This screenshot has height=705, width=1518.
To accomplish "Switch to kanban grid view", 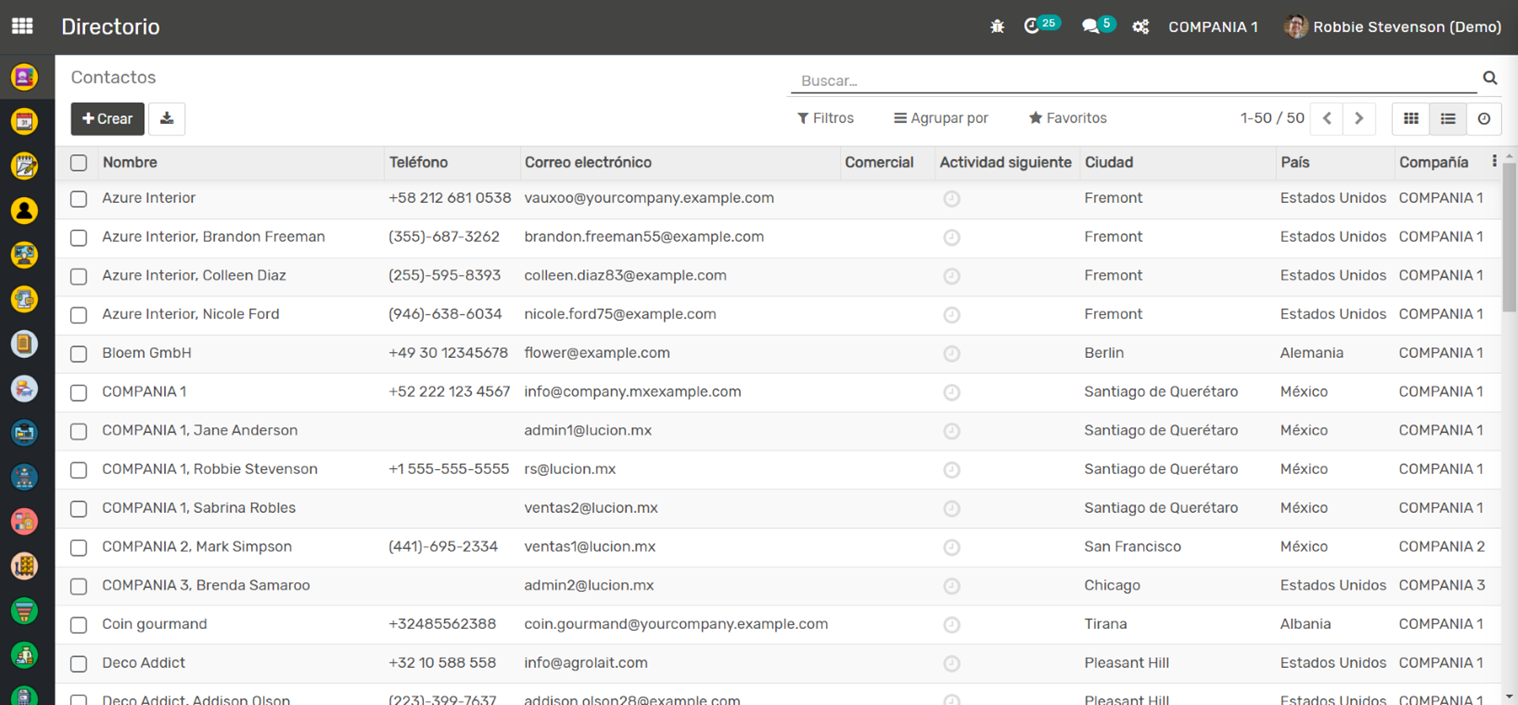I will tap(1411, 119).
